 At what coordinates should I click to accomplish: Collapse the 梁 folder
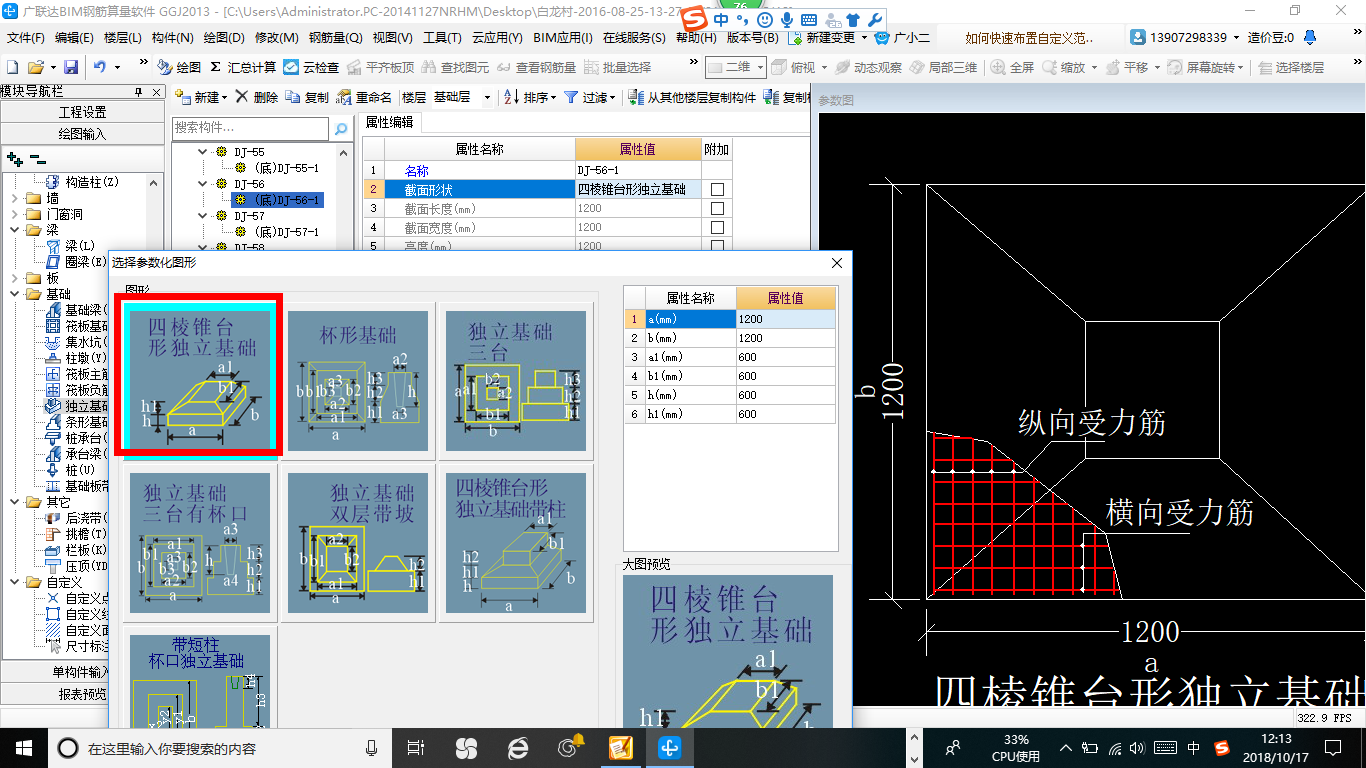14,230
